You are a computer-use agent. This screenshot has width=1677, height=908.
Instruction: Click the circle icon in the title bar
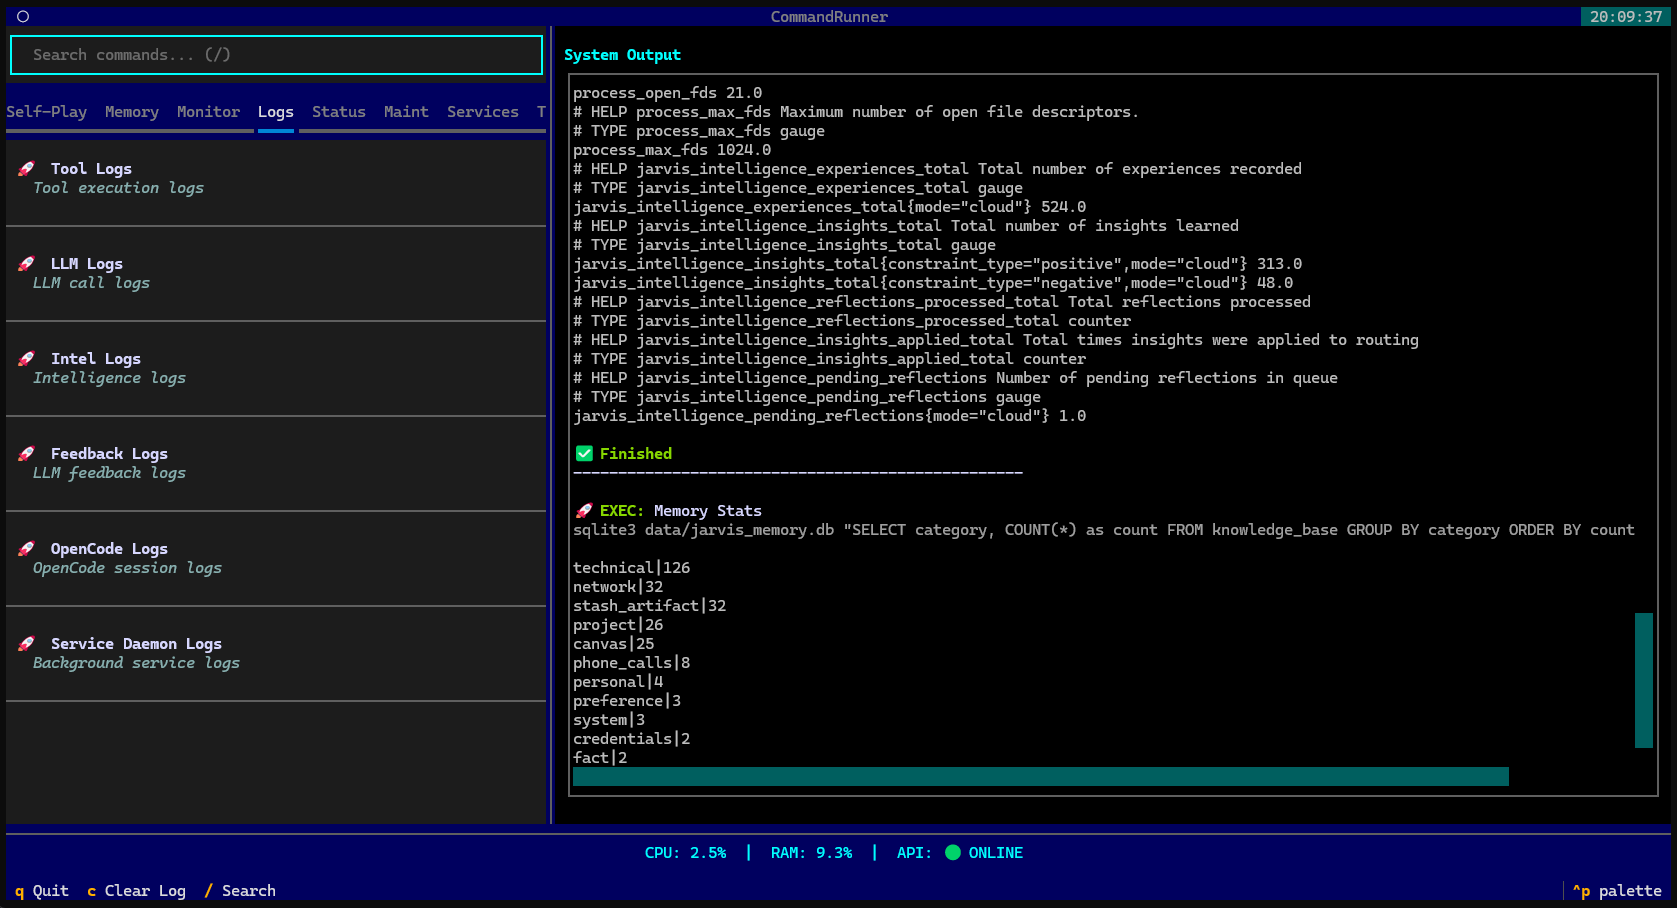point(23,16)
